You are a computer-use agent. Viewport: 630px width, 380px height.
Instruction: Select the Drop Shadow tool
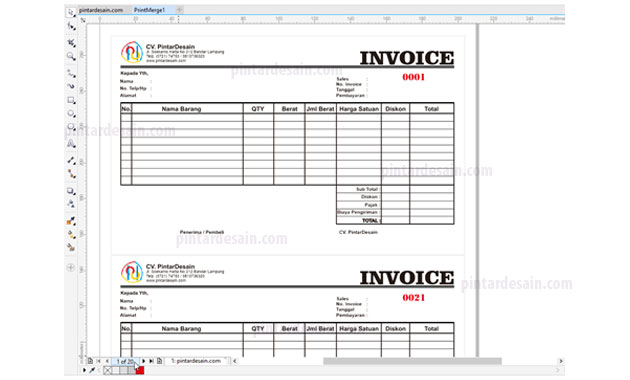point(71,191)
